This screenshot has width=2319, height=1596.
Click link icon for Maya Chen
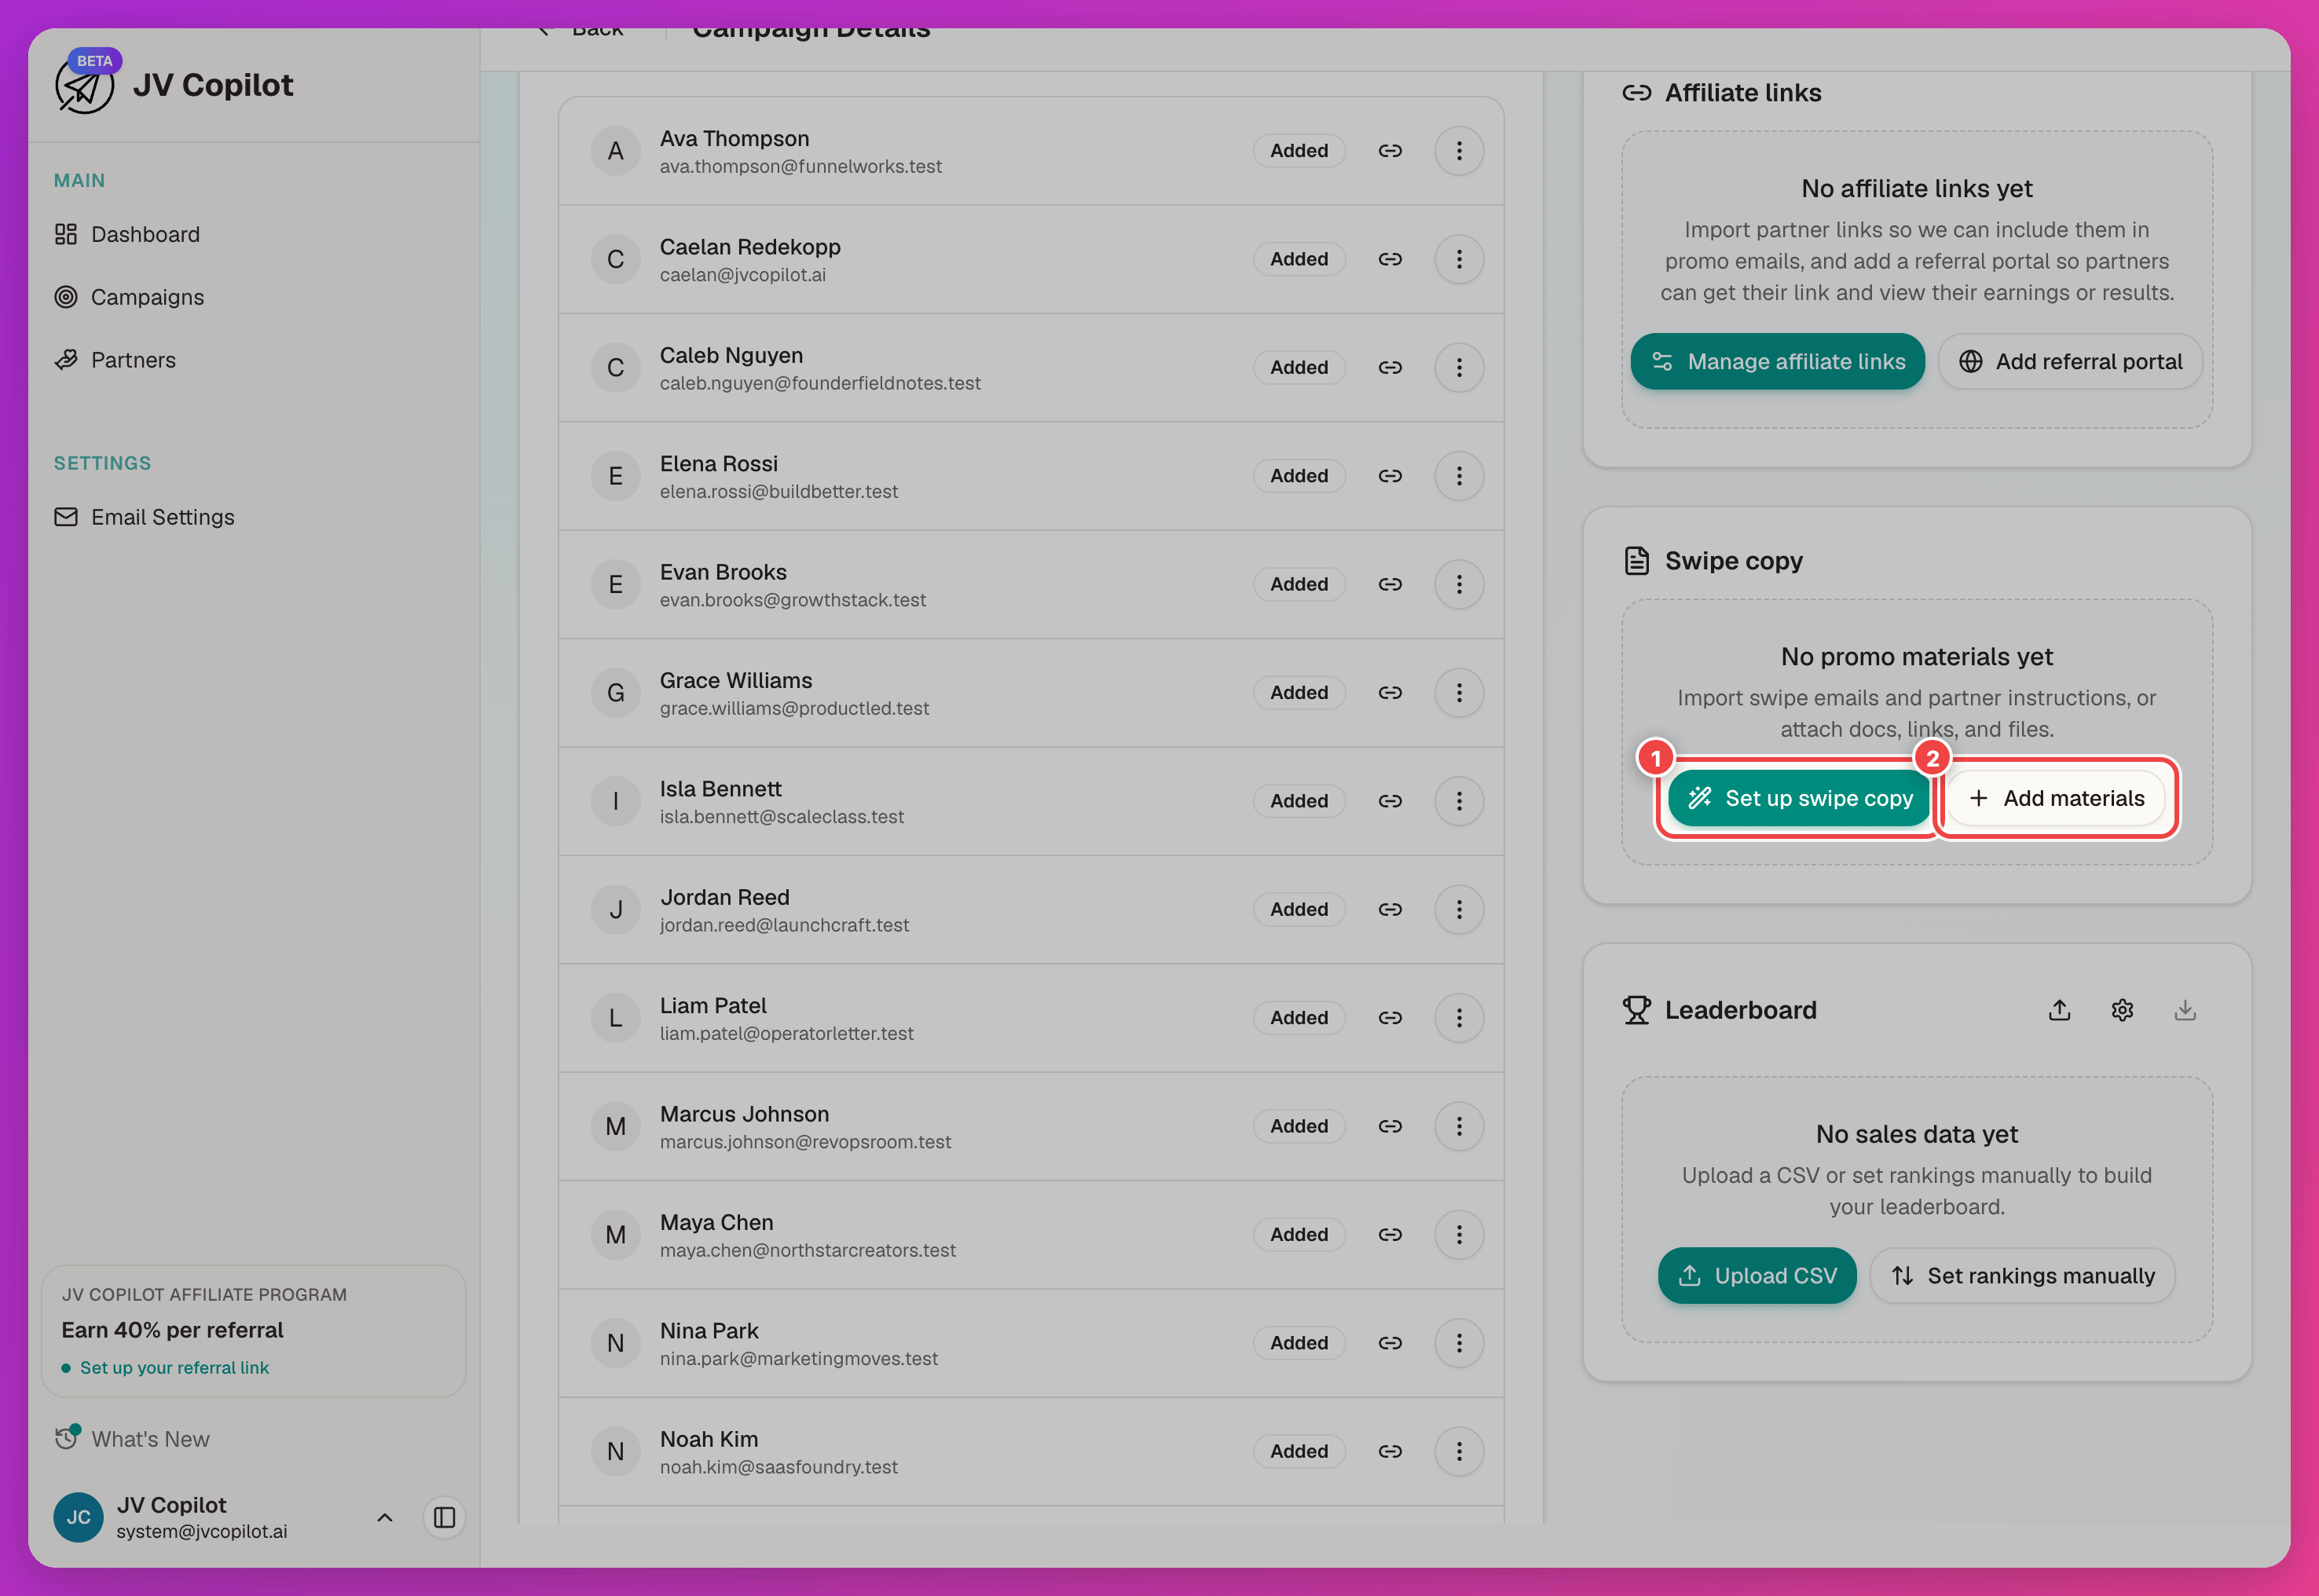point(1390,1235)
